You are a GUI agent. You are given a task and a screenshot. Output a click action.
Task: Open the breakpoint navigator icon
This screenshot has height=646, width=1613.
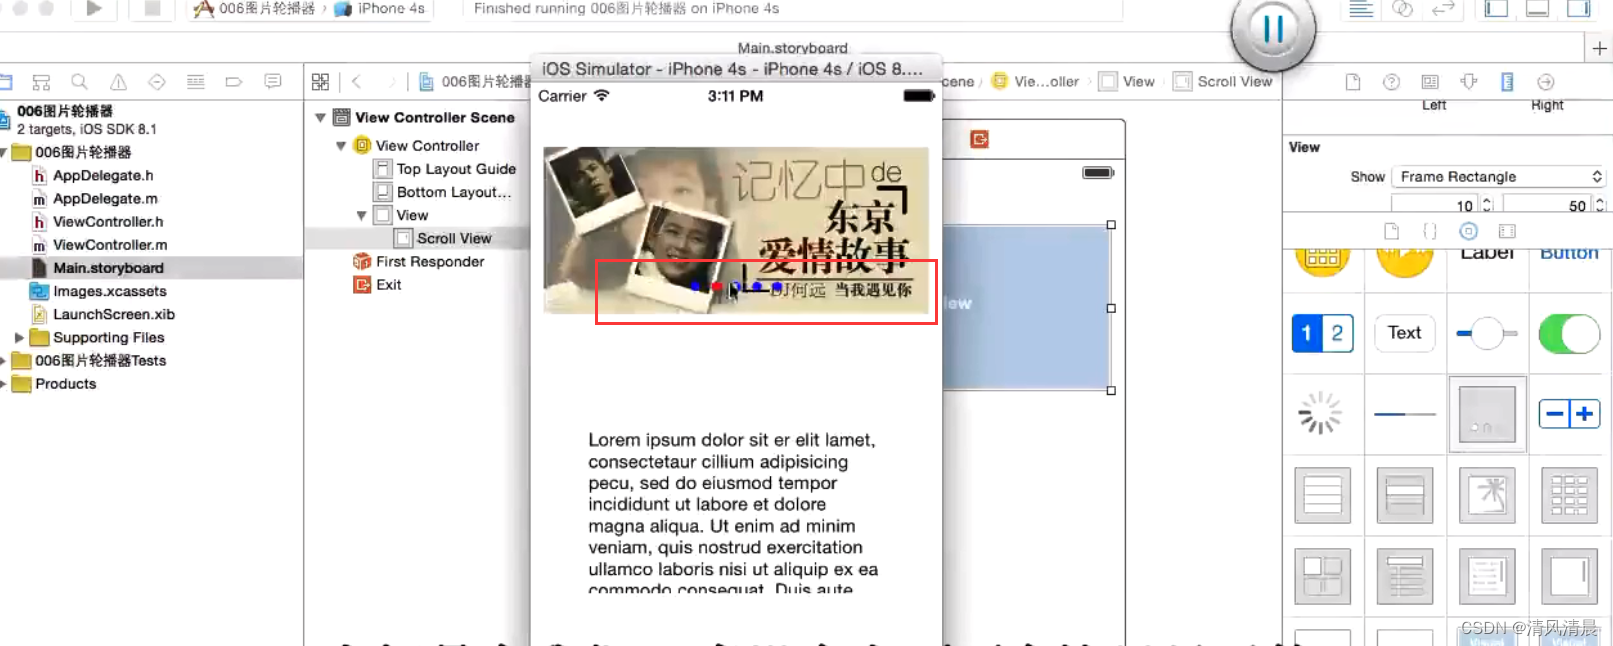click(x=234, y=82)
